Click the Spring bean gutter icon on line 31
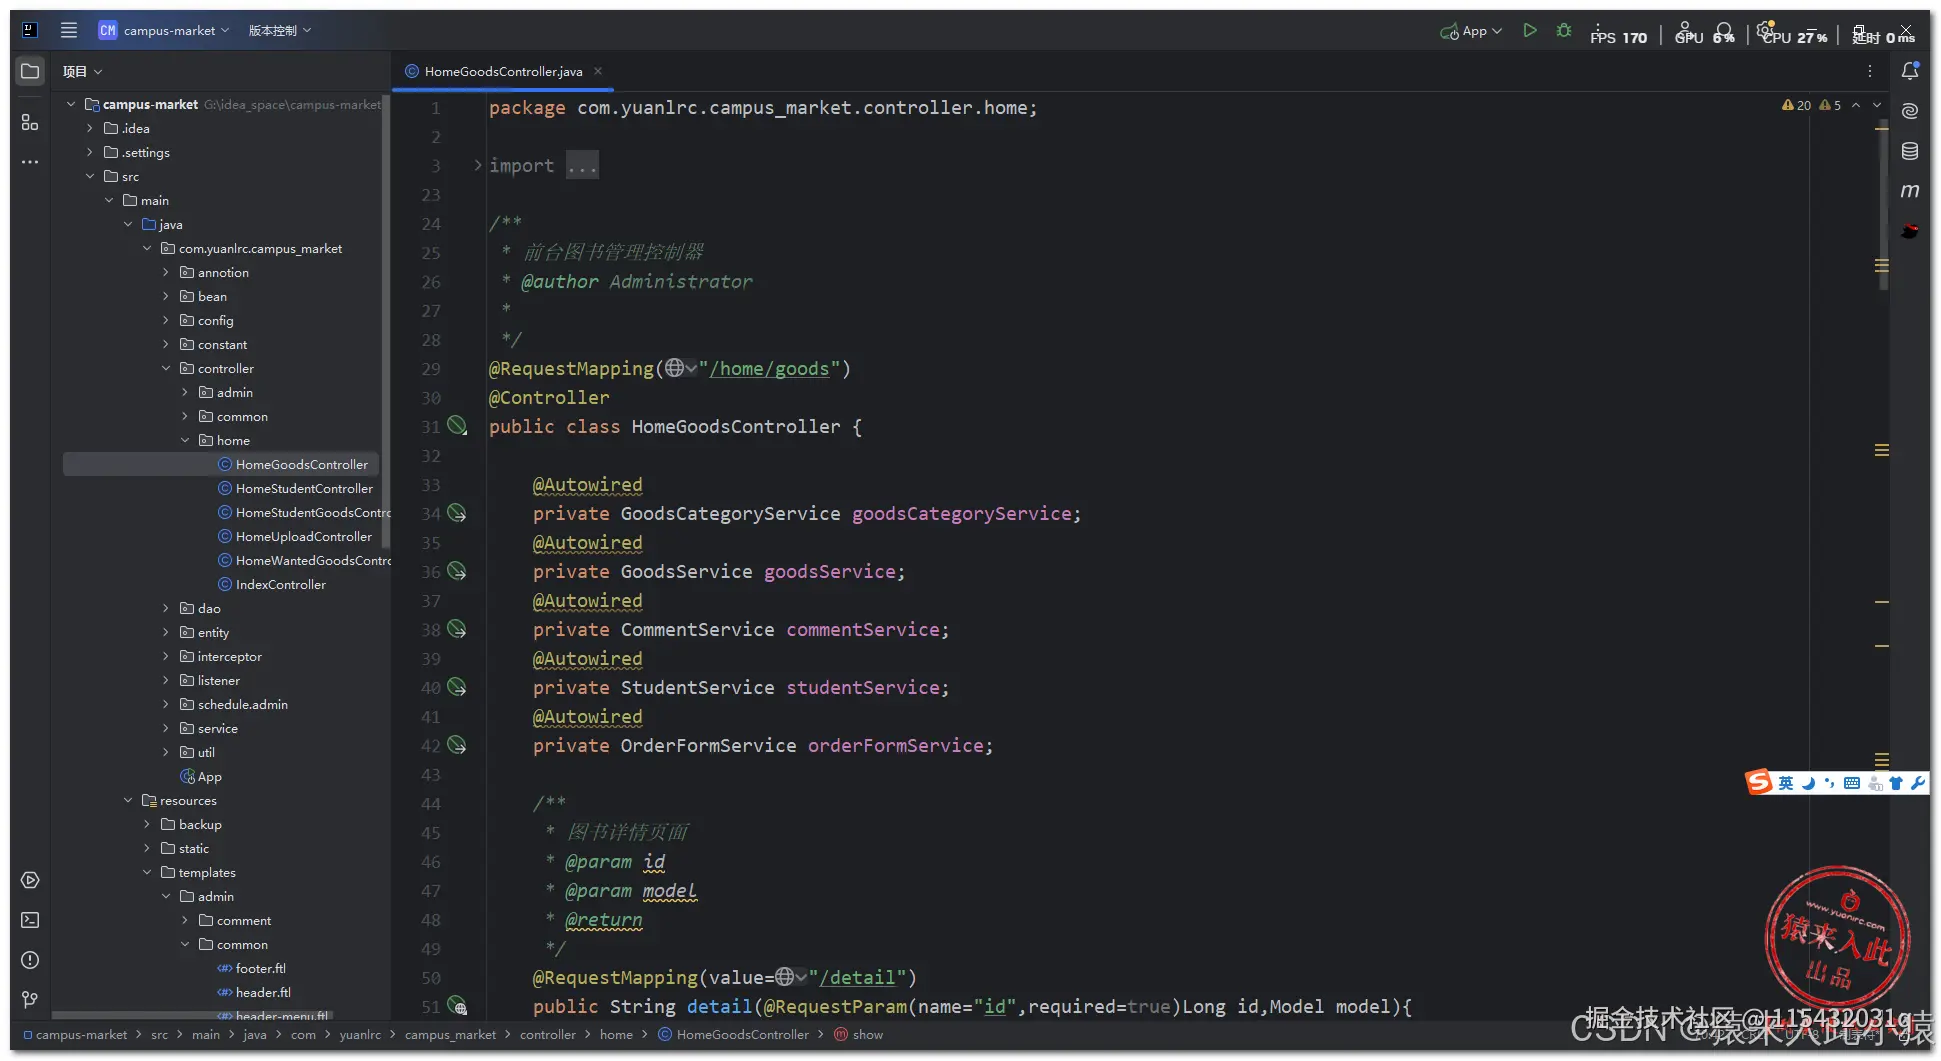 [x=457, y=426]
